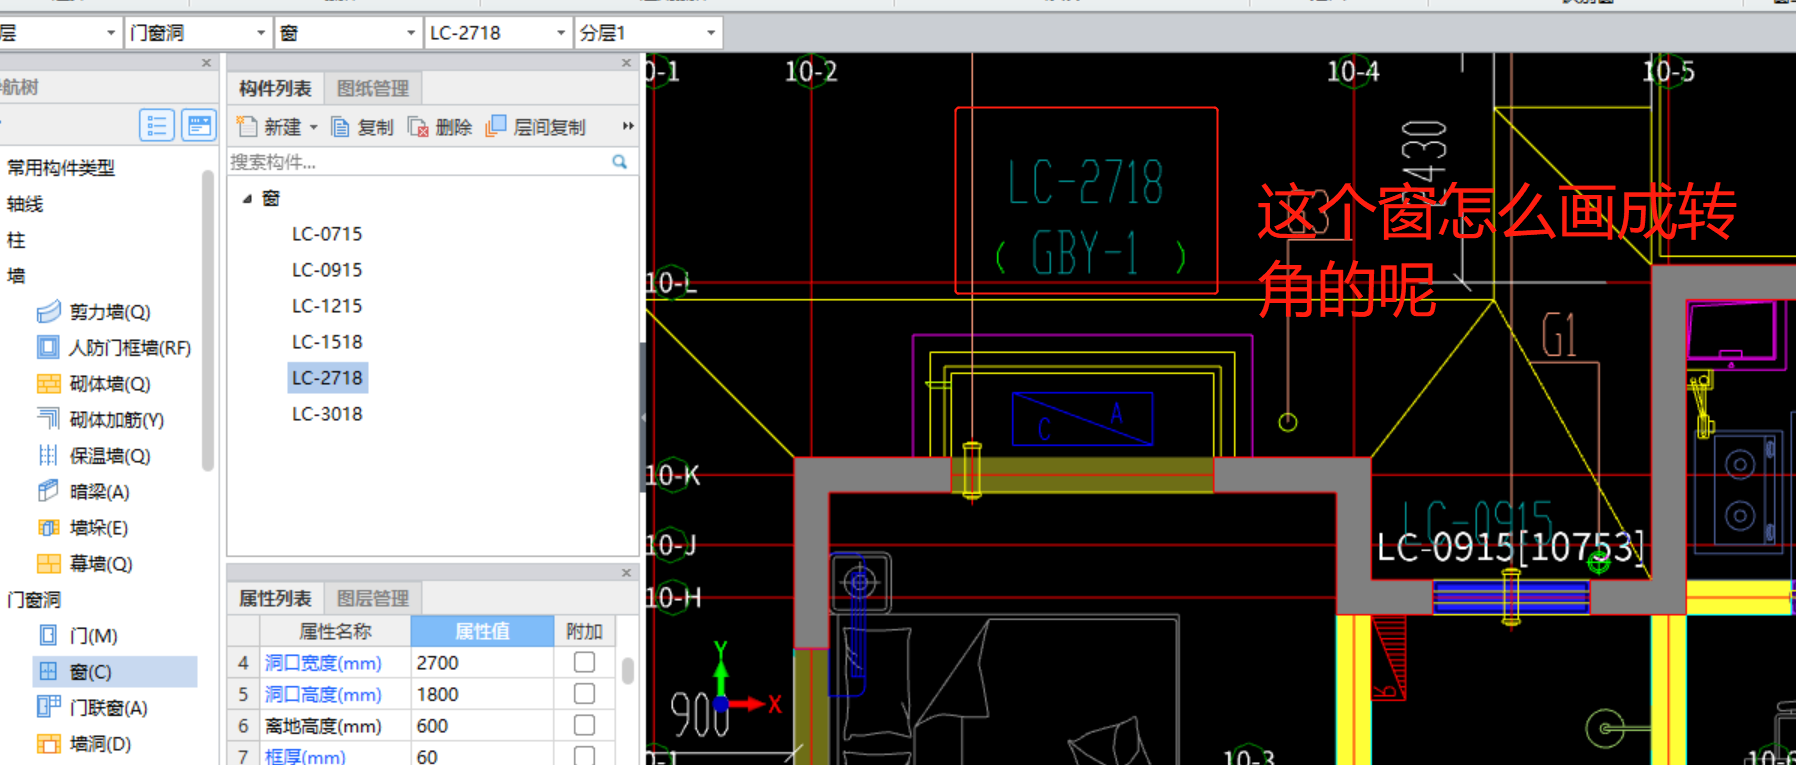Click the 复制 copy component icon
The height and width of the screenshot is (765, 1796).
[340, 127]
